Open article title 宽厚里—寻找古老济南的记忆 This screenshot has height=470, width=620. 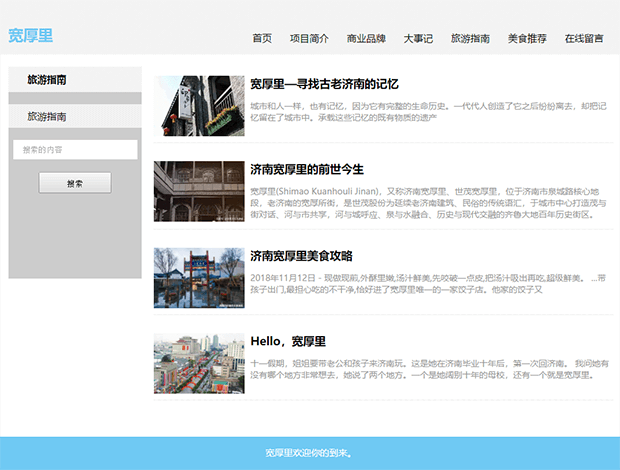[x=324, y=84]
